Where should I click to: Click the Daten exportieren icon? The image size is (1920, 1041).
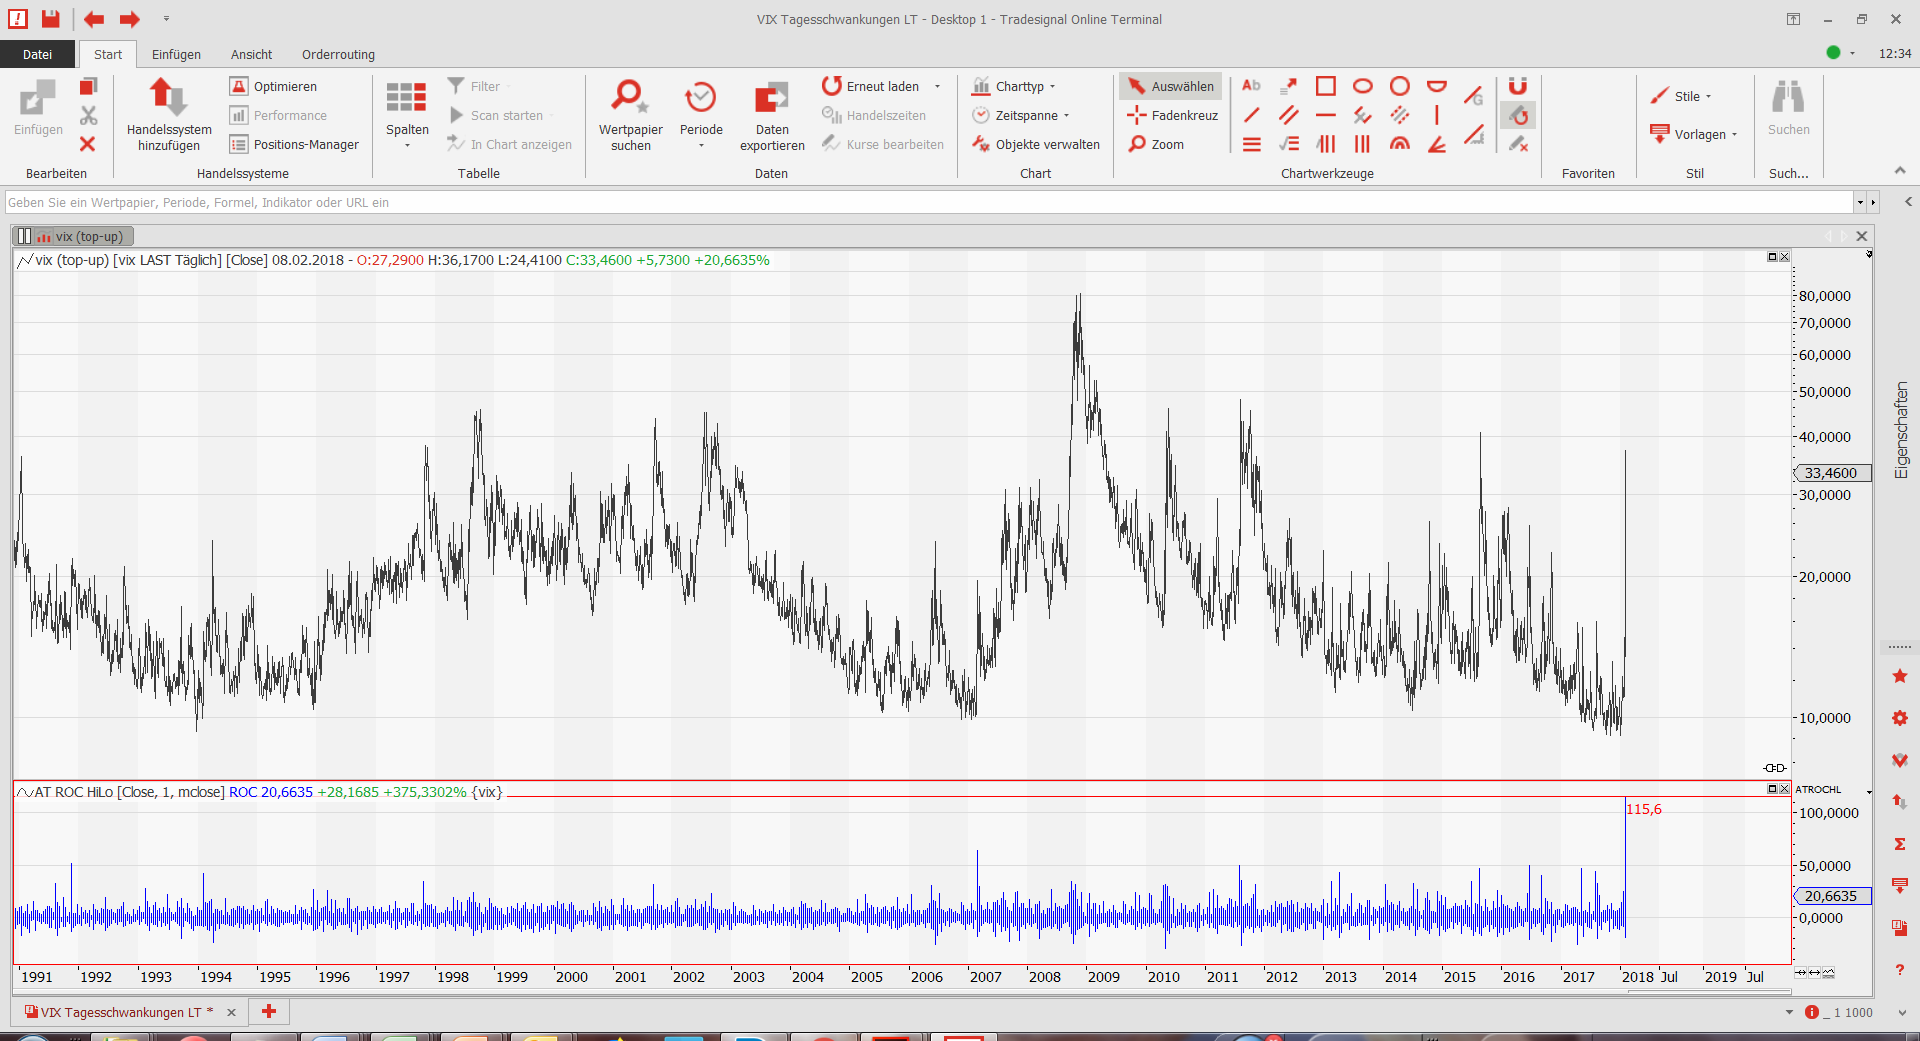click(771, 97)
